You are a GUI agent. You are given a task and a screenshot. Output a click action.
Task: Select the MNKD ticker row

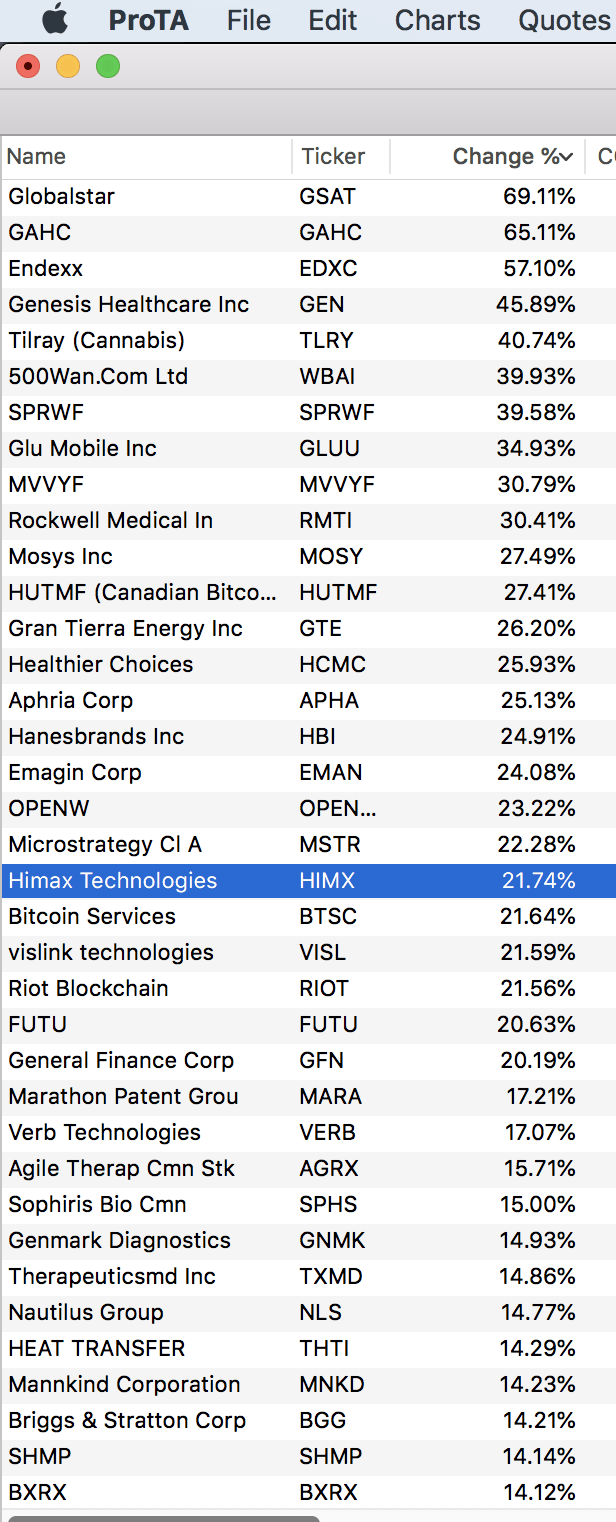(x=308, y=1385)
